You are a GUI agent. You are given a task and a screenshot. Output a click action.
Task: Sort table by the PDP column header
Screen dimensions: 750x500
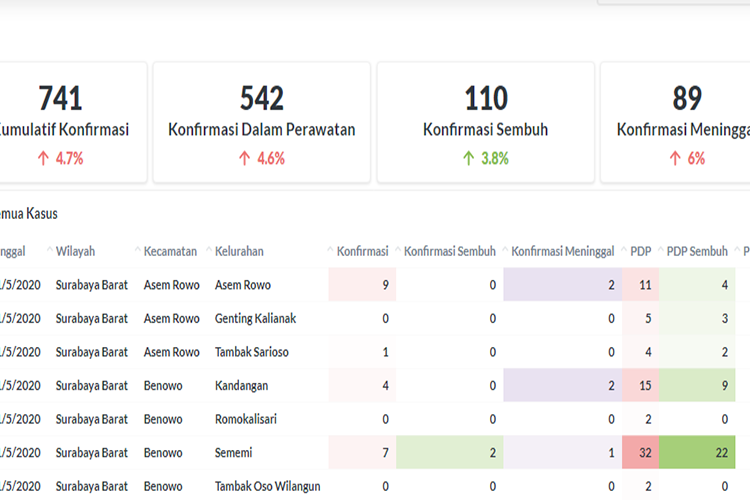[640, 251]
